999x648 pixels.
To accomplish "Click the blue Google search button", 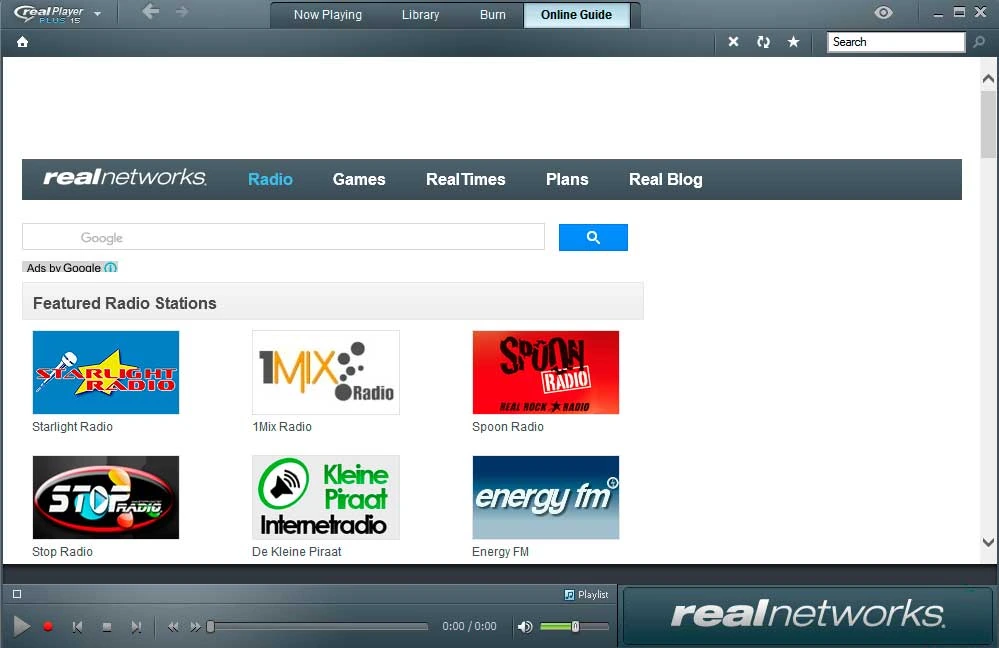I will point(593,237).
